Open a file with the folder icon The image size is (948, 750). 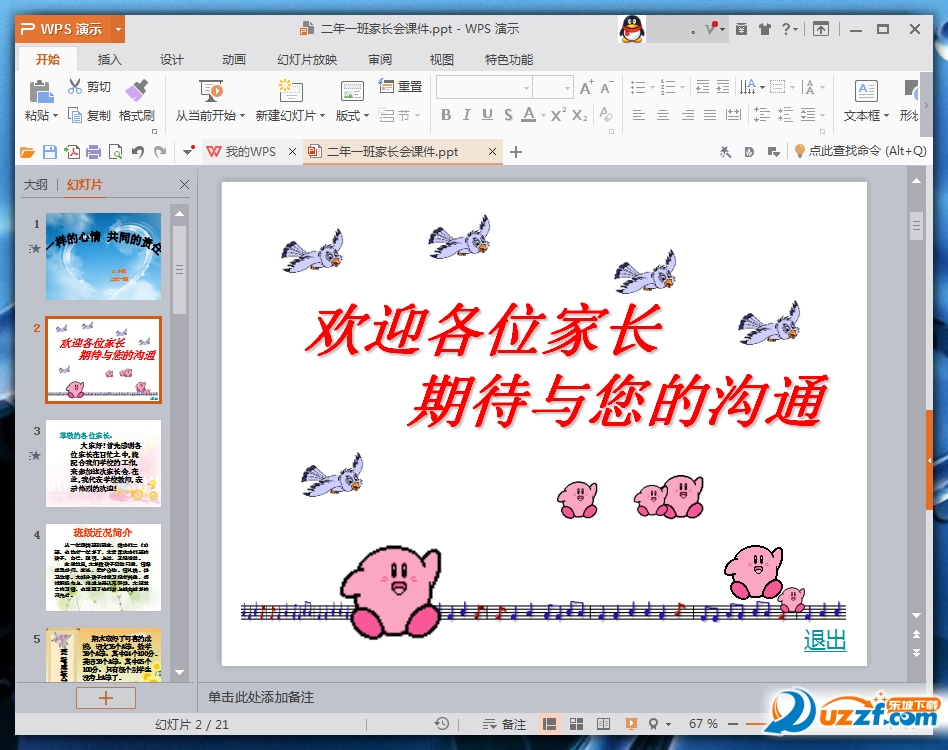point(27,152)
